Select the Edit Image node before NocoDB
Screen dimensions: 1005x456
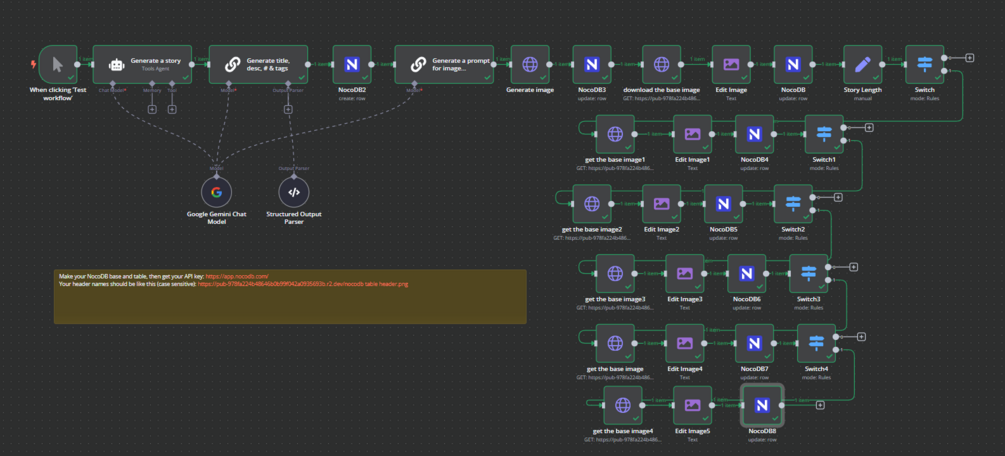731,64
